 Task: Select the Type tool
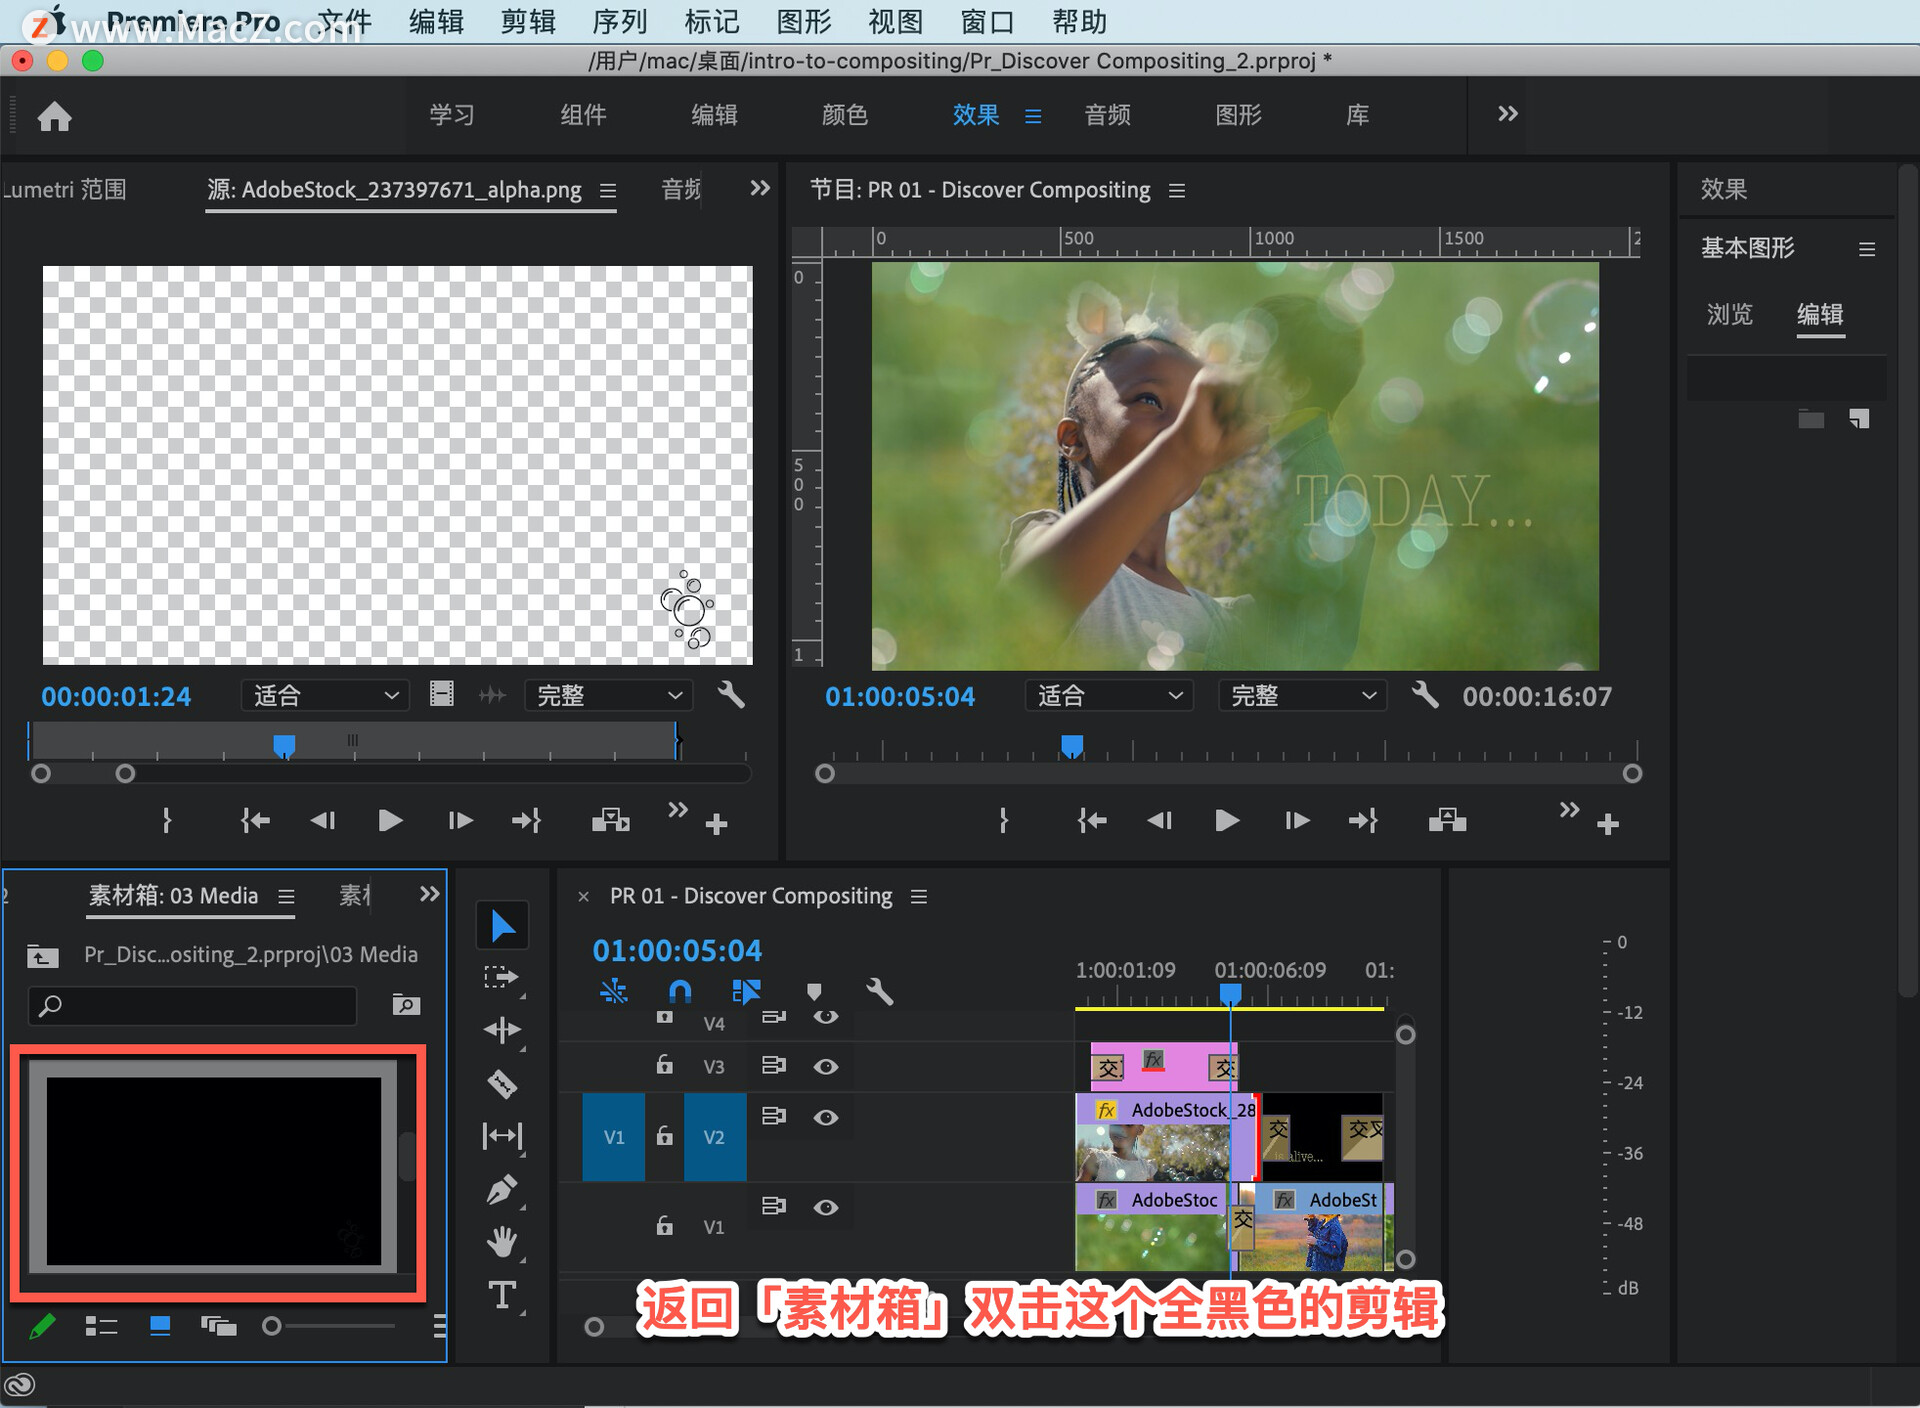[502, 1295]
